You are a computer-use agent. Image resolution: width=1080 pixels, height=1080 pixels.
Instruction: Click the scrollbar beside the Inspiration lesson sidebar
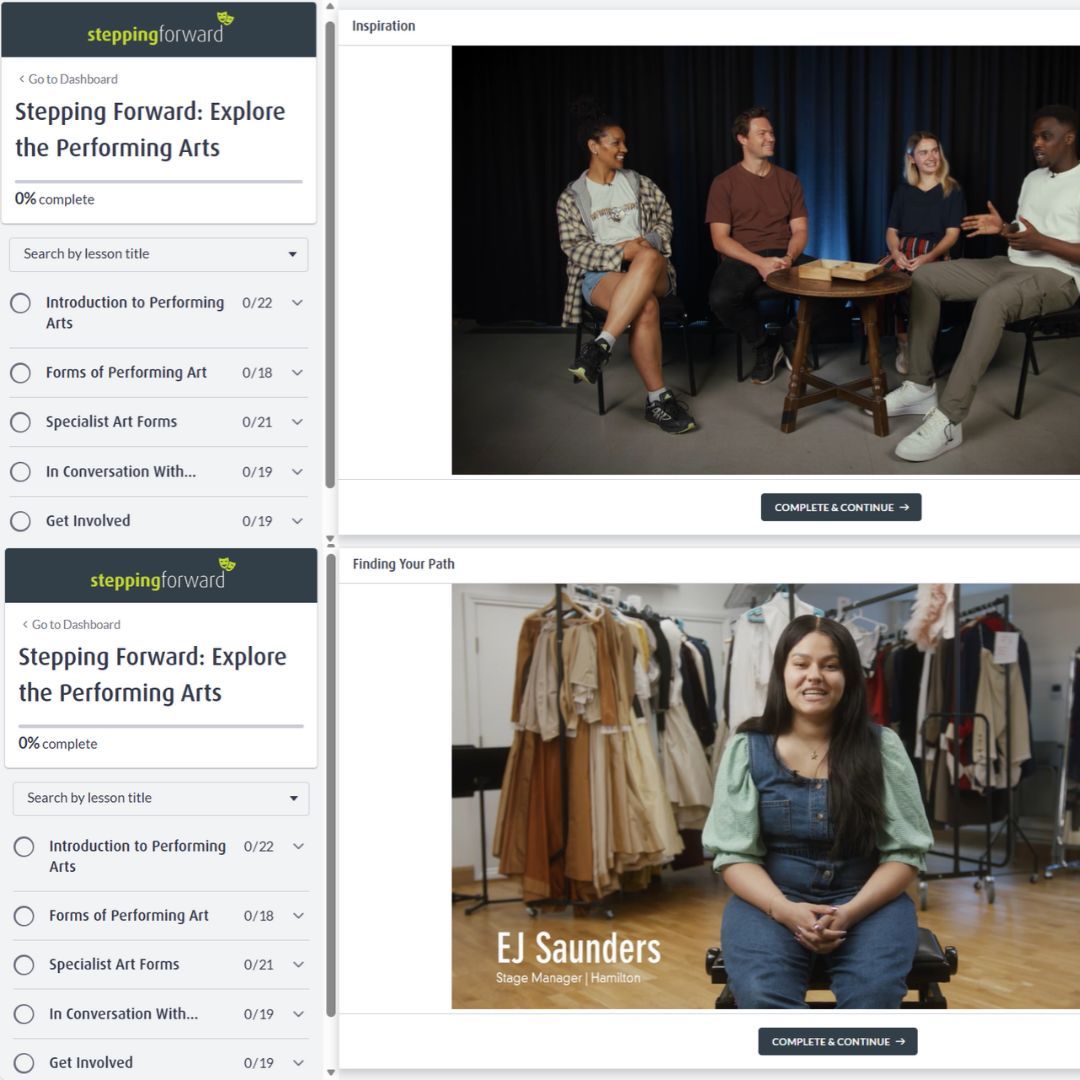330,255
